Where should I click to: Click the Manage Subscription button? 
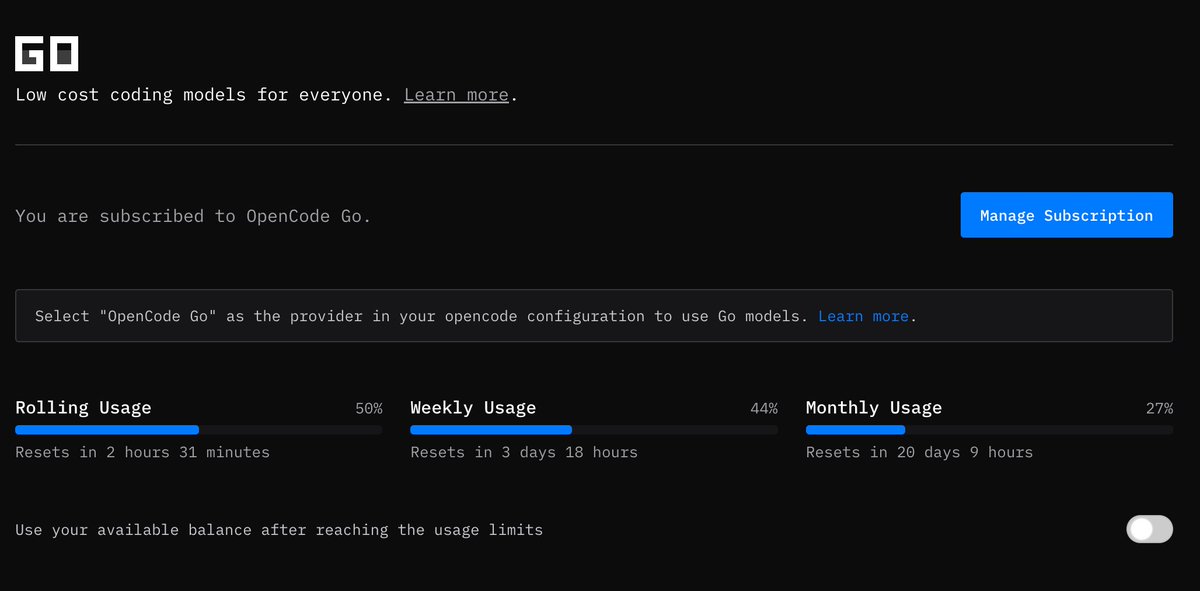click(1066, 215)
